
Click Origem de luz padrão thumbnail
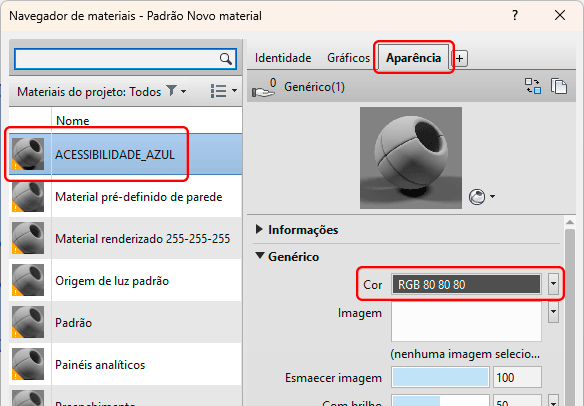(28, 280)
